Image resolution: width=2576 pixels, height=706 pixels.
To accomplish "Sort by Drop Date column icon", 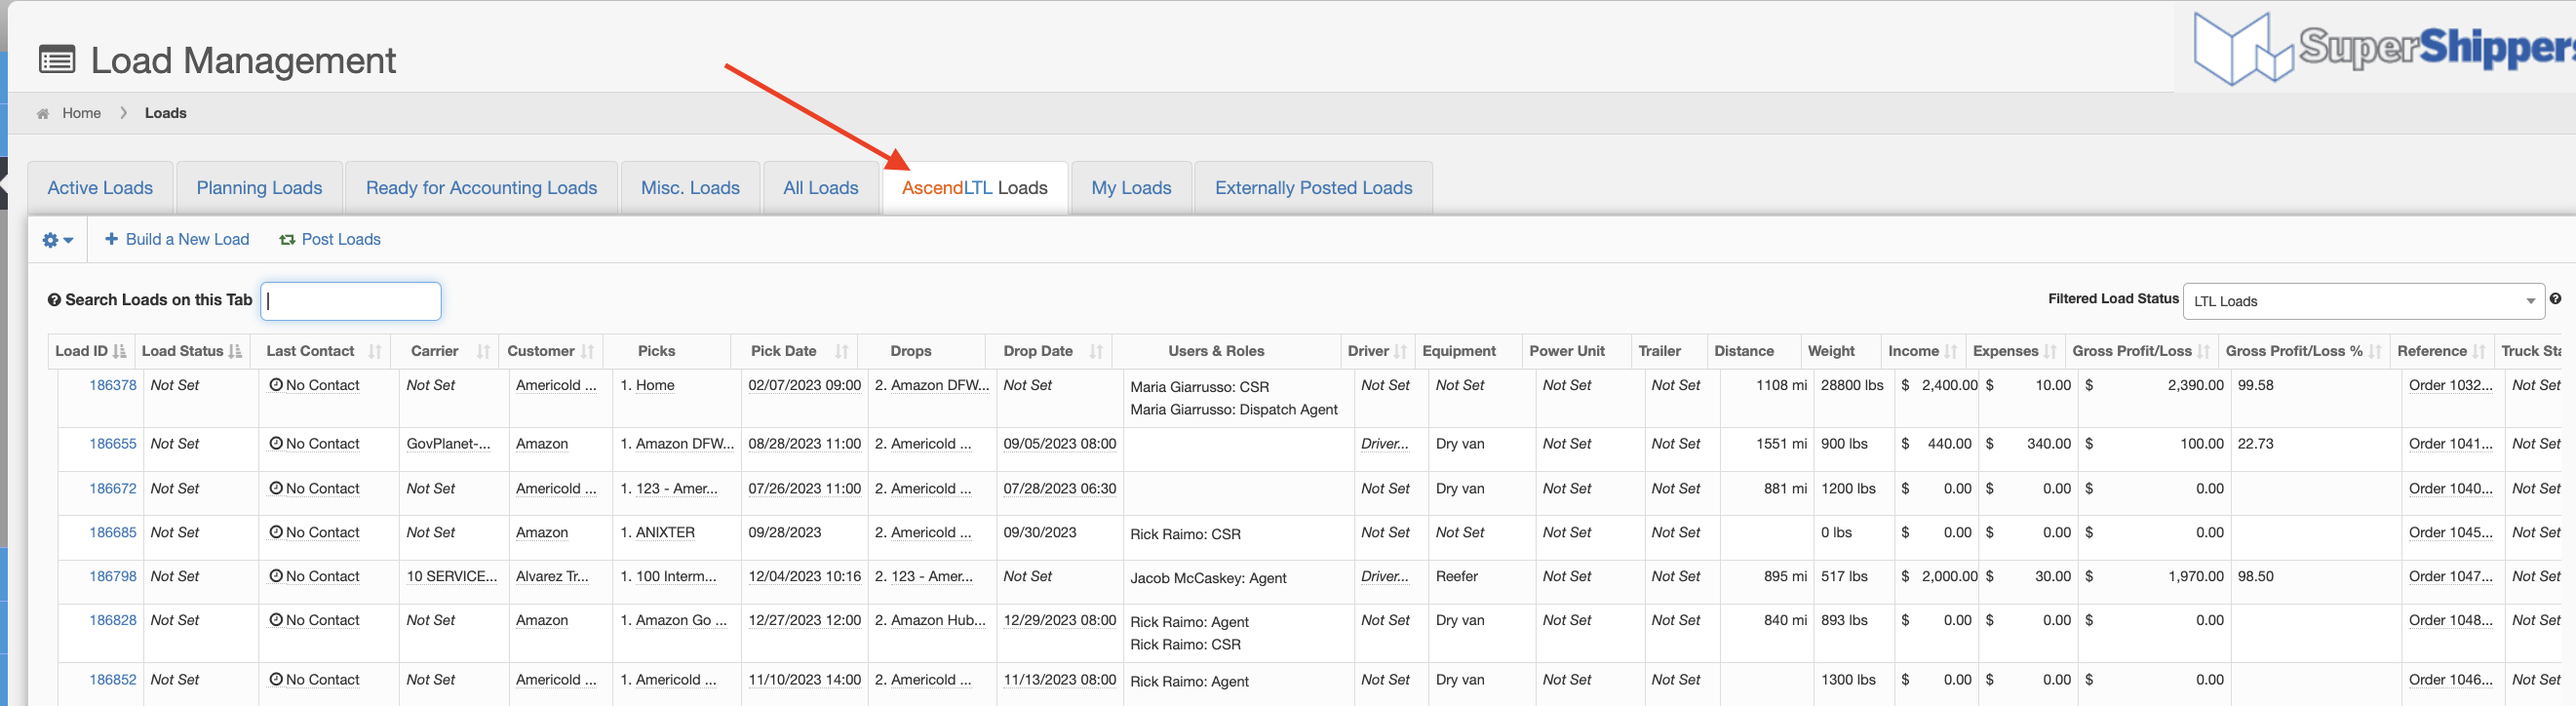I will coord(1096,352).
